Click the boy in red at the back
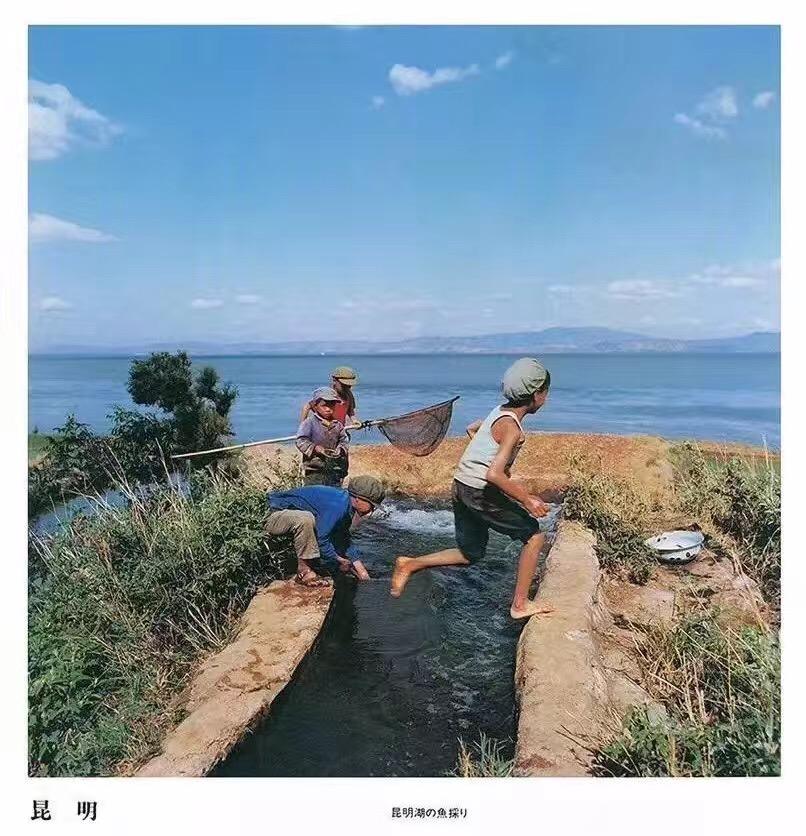 coord(344,393)
